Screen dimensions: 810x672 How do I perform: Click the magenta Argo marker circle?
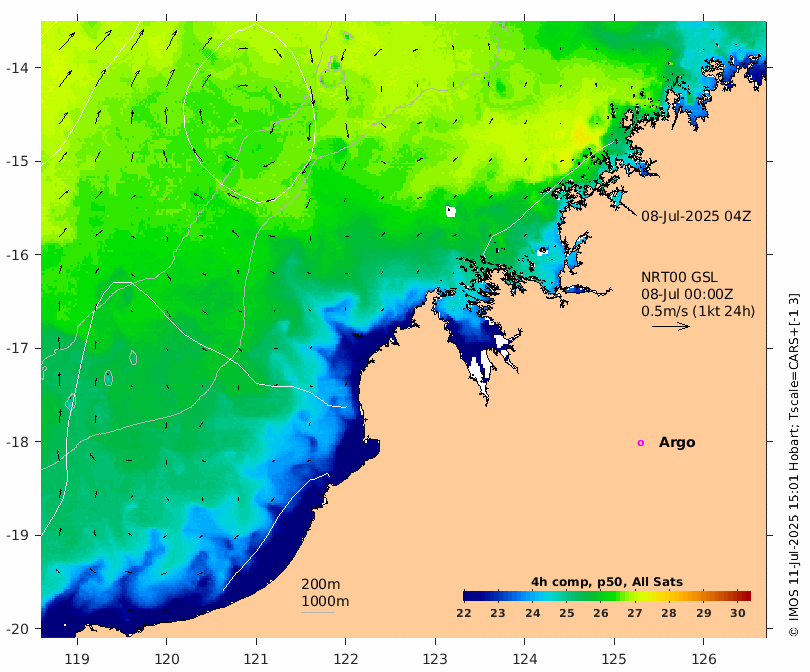pos(641,443)
